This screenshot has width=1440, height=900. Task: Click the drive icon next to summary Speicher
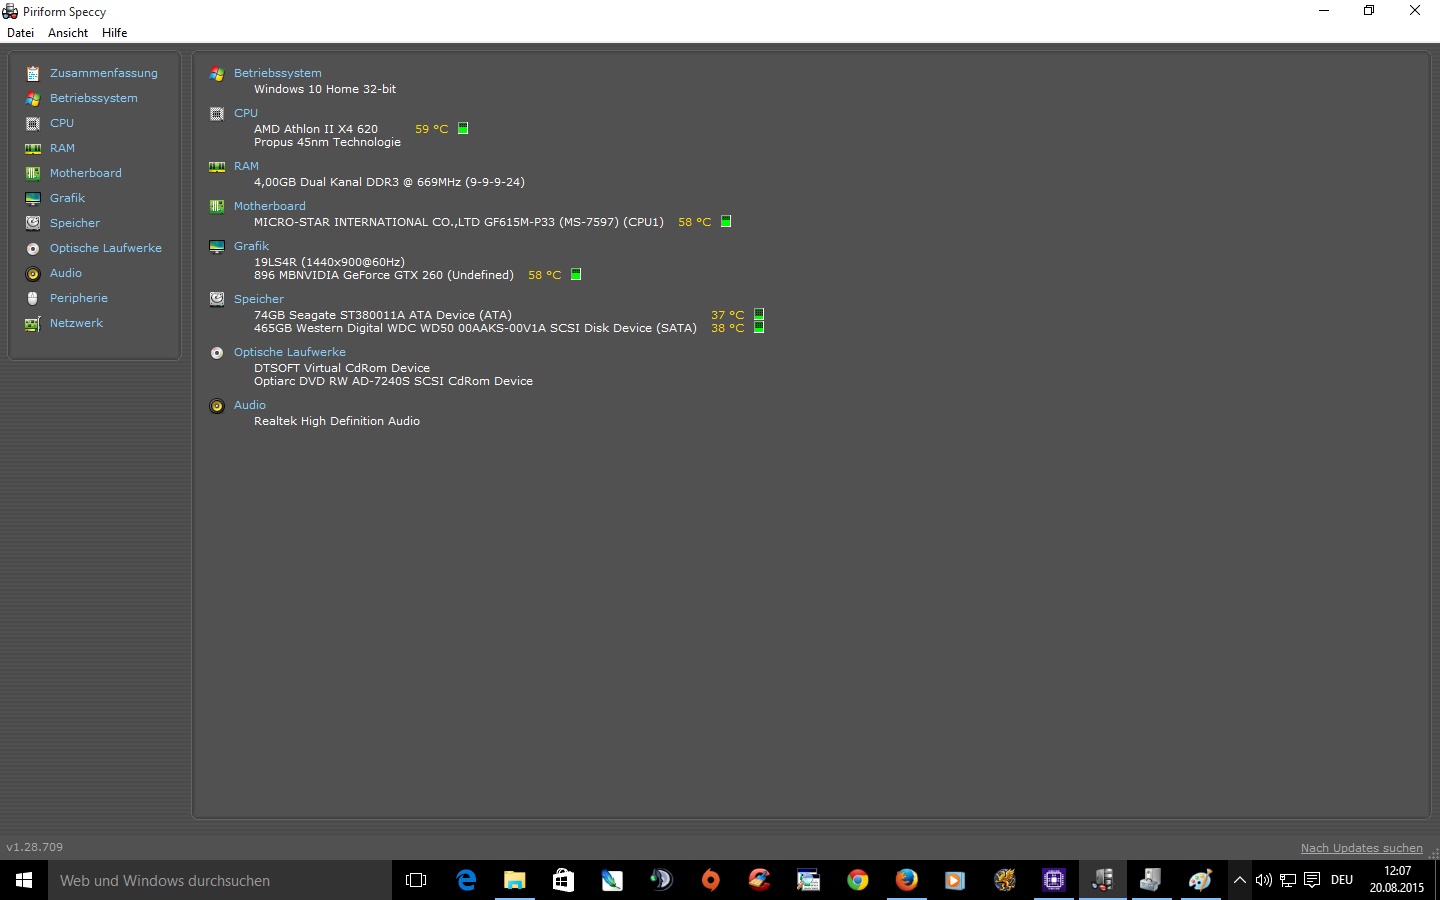[x=217, y=299]
